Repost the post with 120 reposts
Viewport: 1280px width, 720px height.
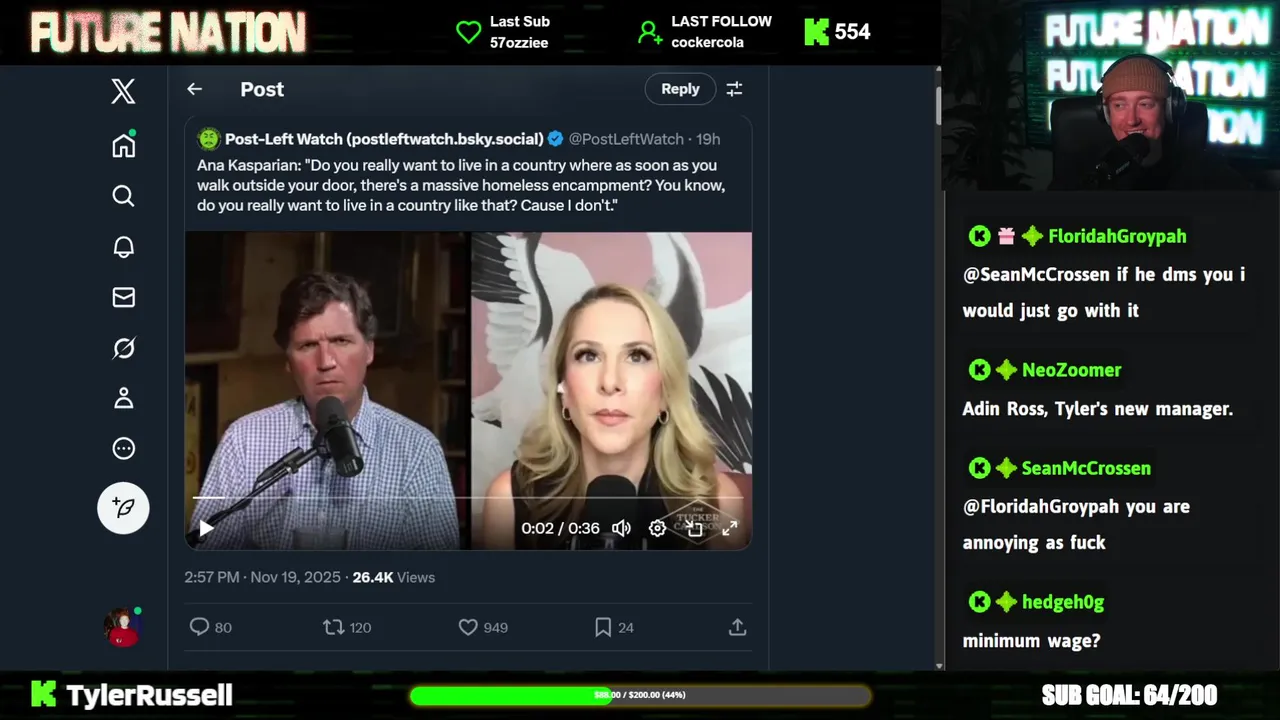pyautogui.click(x=347, y=627)
